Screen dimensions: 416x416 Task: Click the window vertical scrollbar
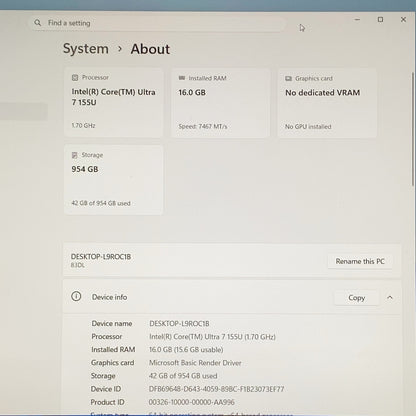(x=413, y=130)
